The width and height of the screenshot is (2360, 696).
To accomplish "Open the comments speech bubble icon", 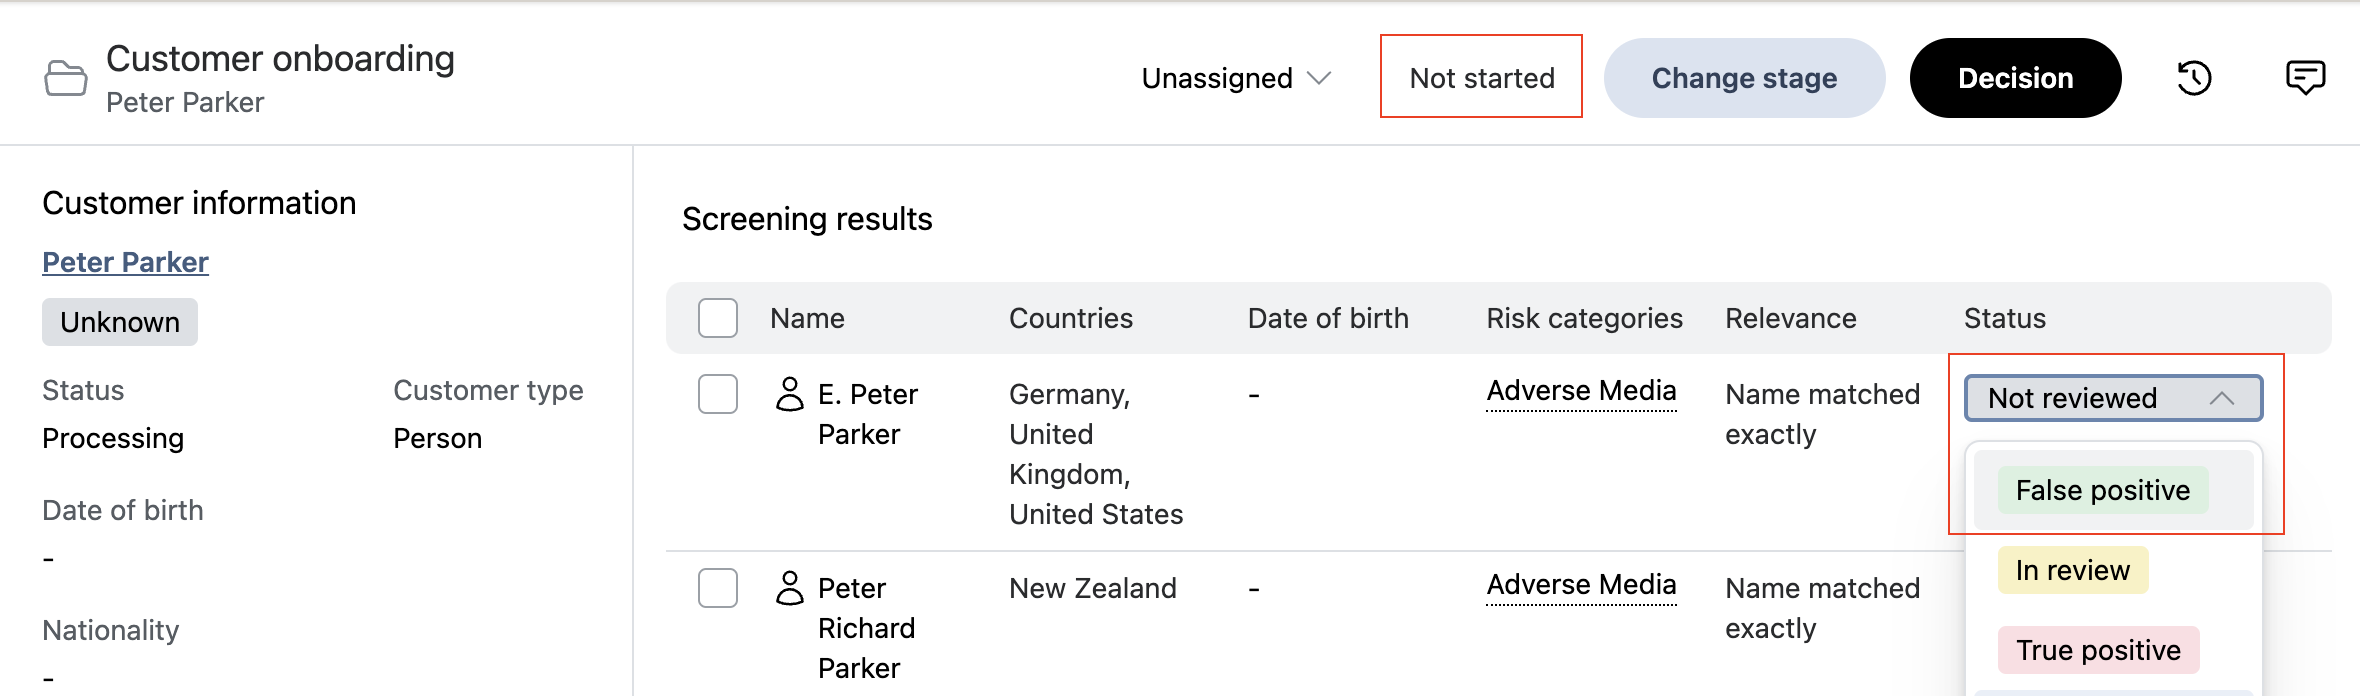I will (x=2305, y=78).
